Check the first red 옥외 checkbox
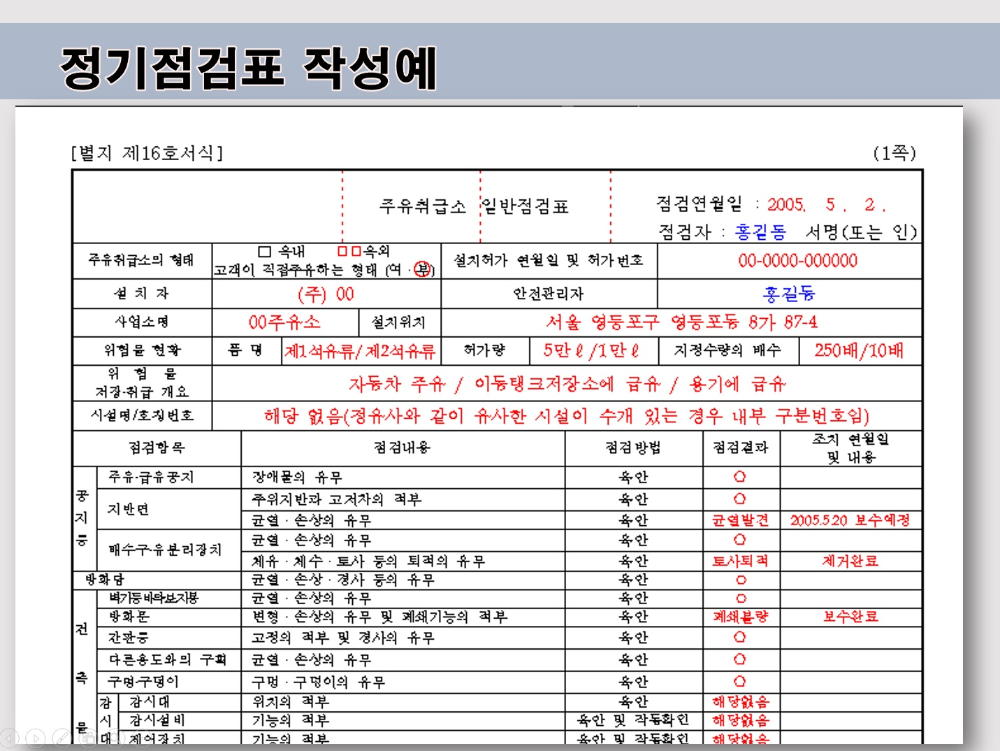 [343, 251]
